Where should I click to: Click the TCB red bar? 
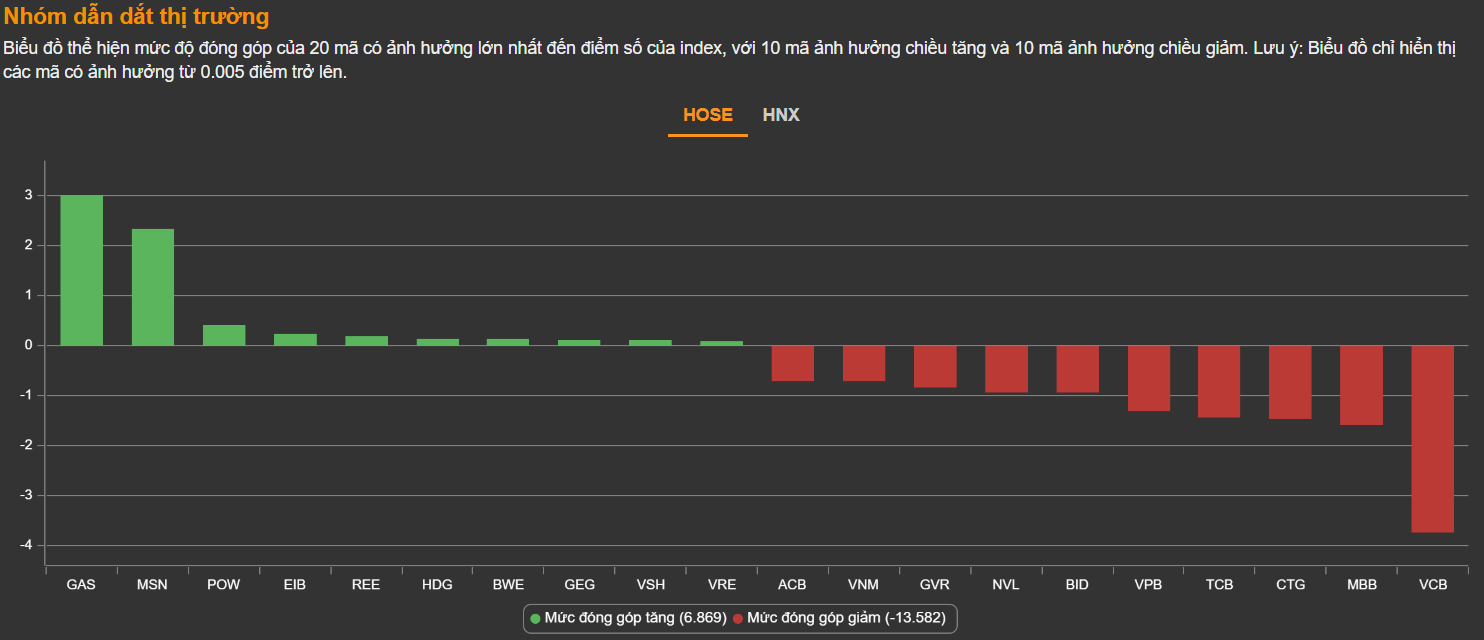1219,381
